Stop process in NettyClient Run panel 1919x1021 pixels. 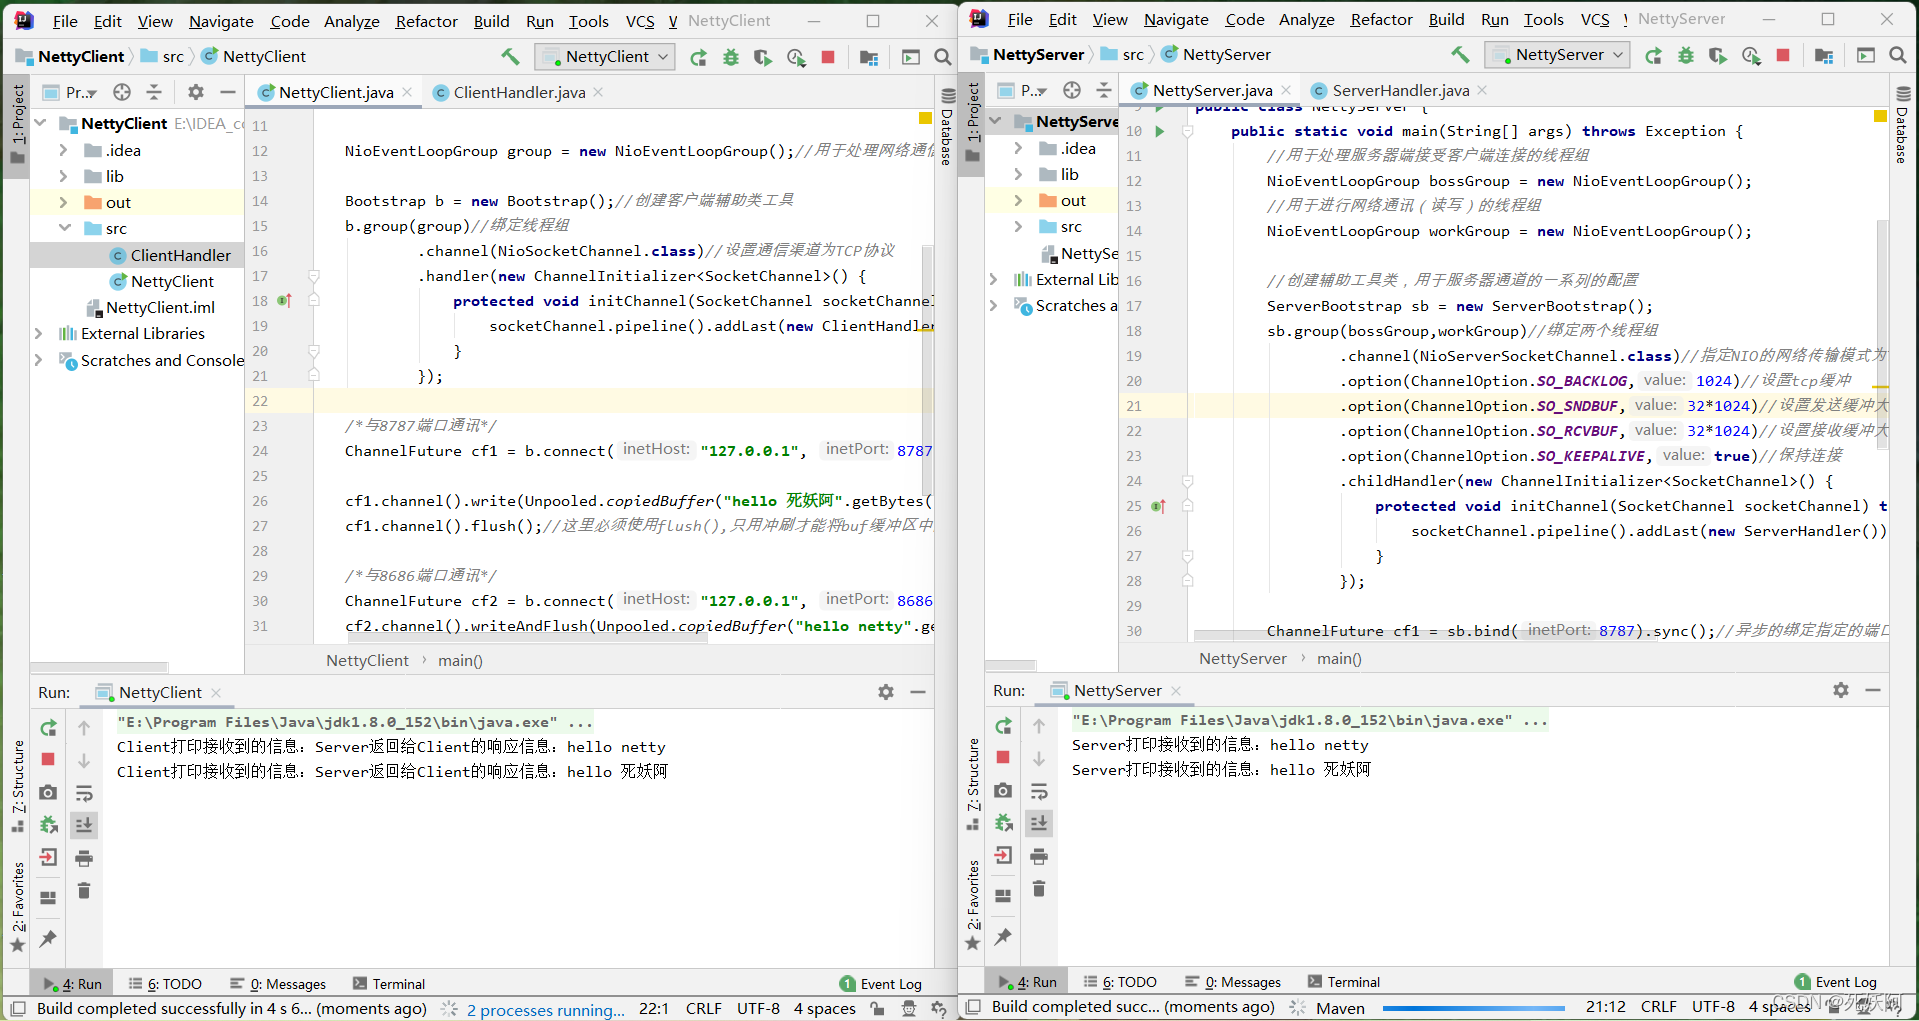tap(48, 760)
